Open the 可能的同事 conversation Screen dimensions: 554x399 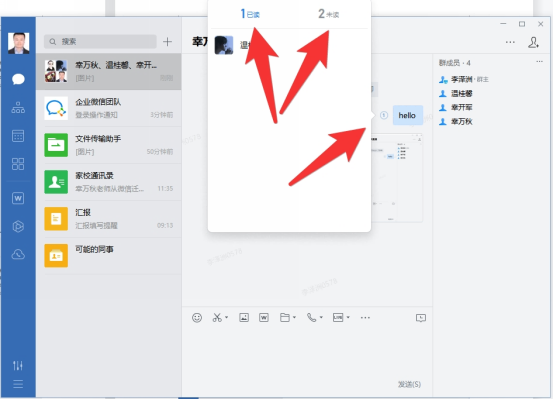(109, 256)
